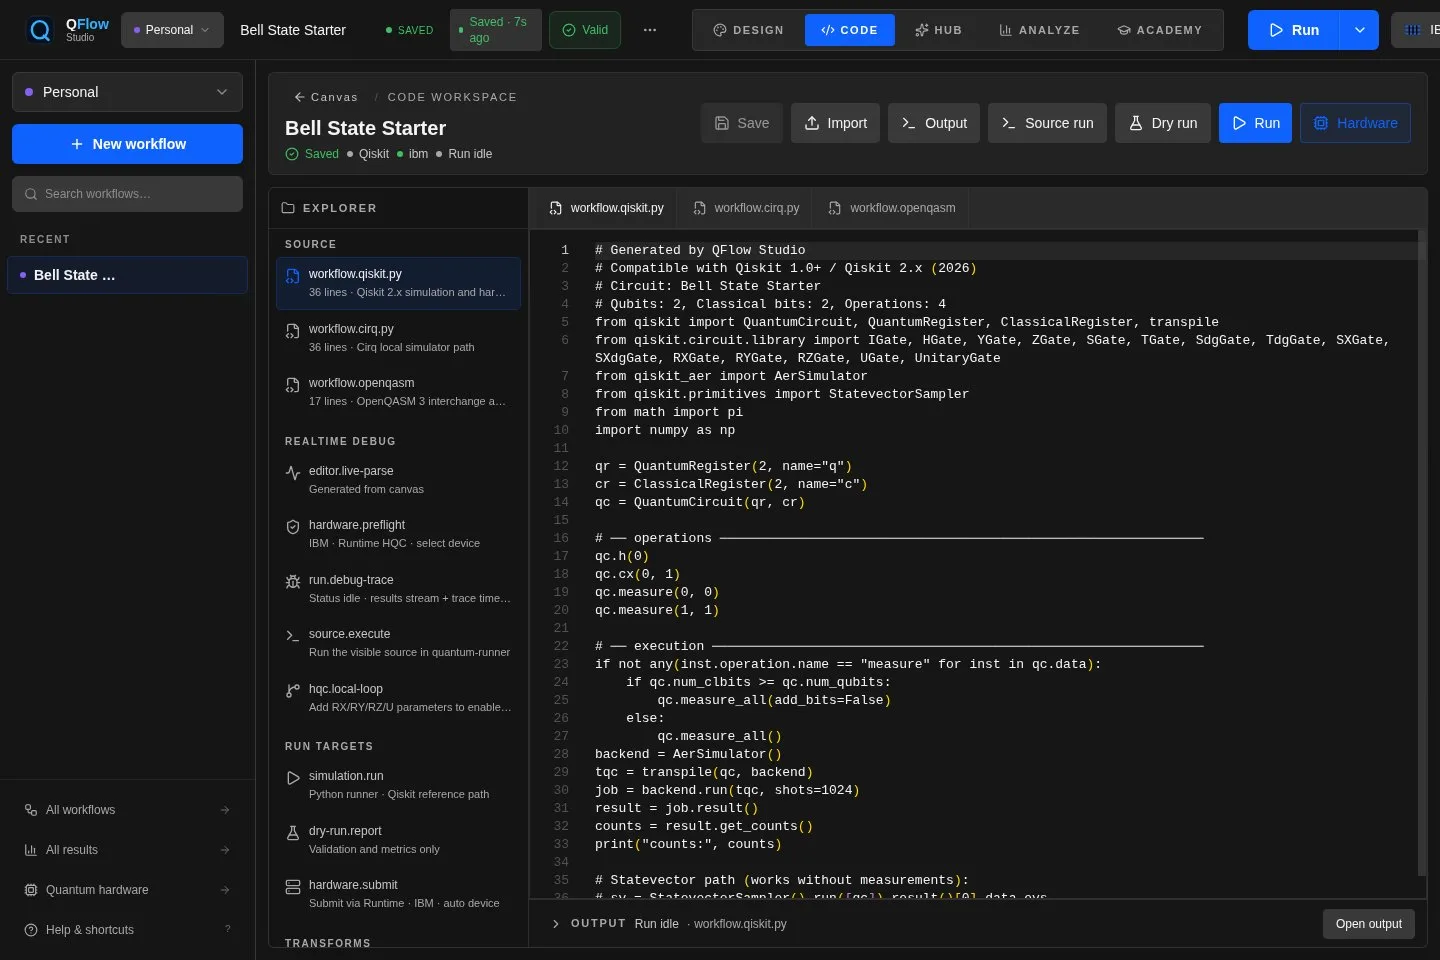Viewport: 1440px width, 960px height.
Task: Click the disabled Save button
Action: pyautogui.click(x=742, y=123)
